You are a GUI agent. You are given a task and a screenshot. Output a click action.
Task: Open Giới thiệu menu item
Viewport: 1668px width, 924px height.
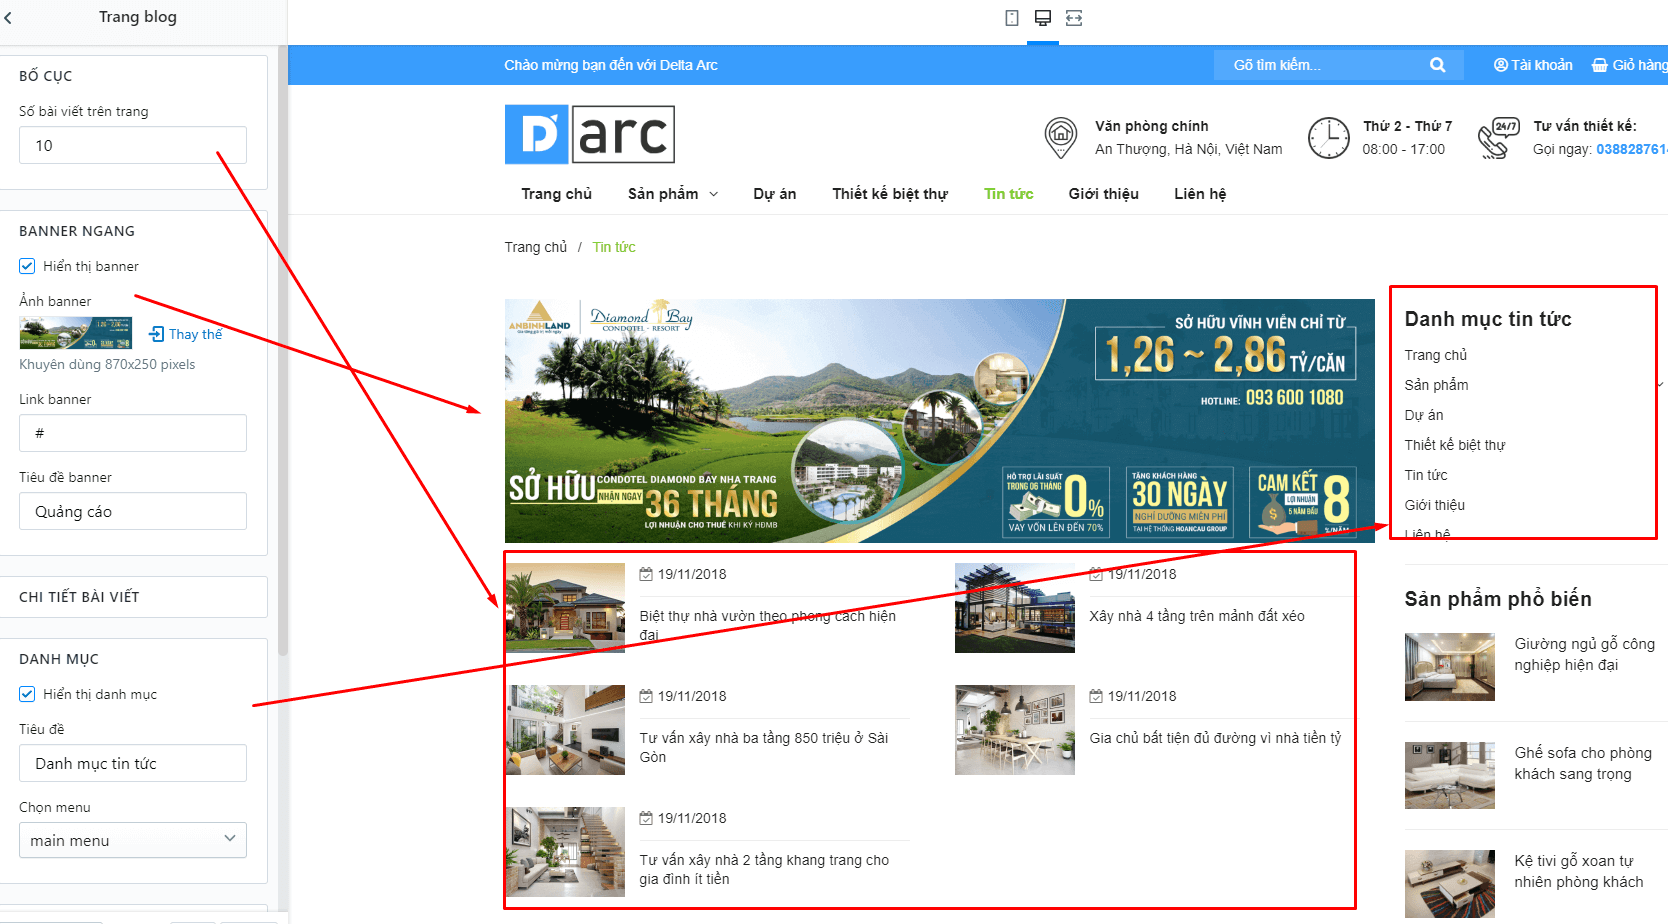point(1103,194)
